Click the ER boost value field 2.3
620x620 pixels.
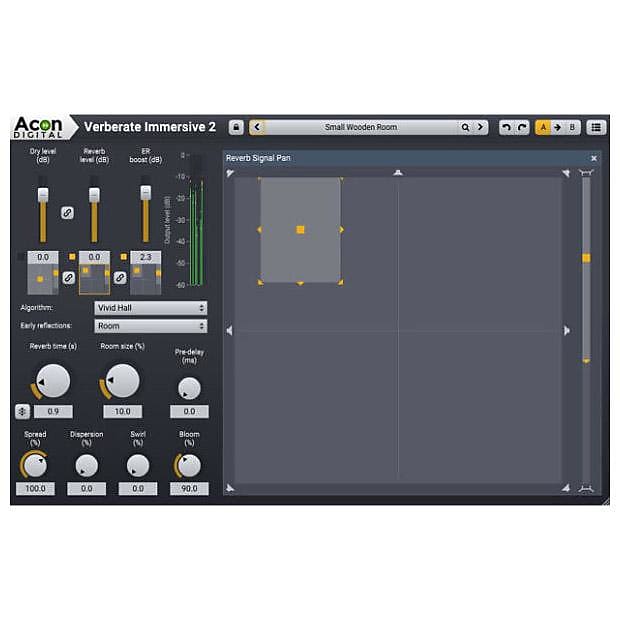pyautogui.click(x=146, y=257)
